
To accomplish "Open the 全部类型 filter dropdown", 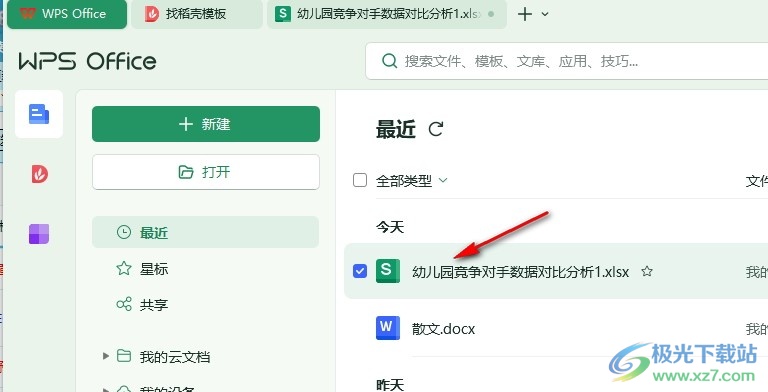I will (x=411, y=181).
